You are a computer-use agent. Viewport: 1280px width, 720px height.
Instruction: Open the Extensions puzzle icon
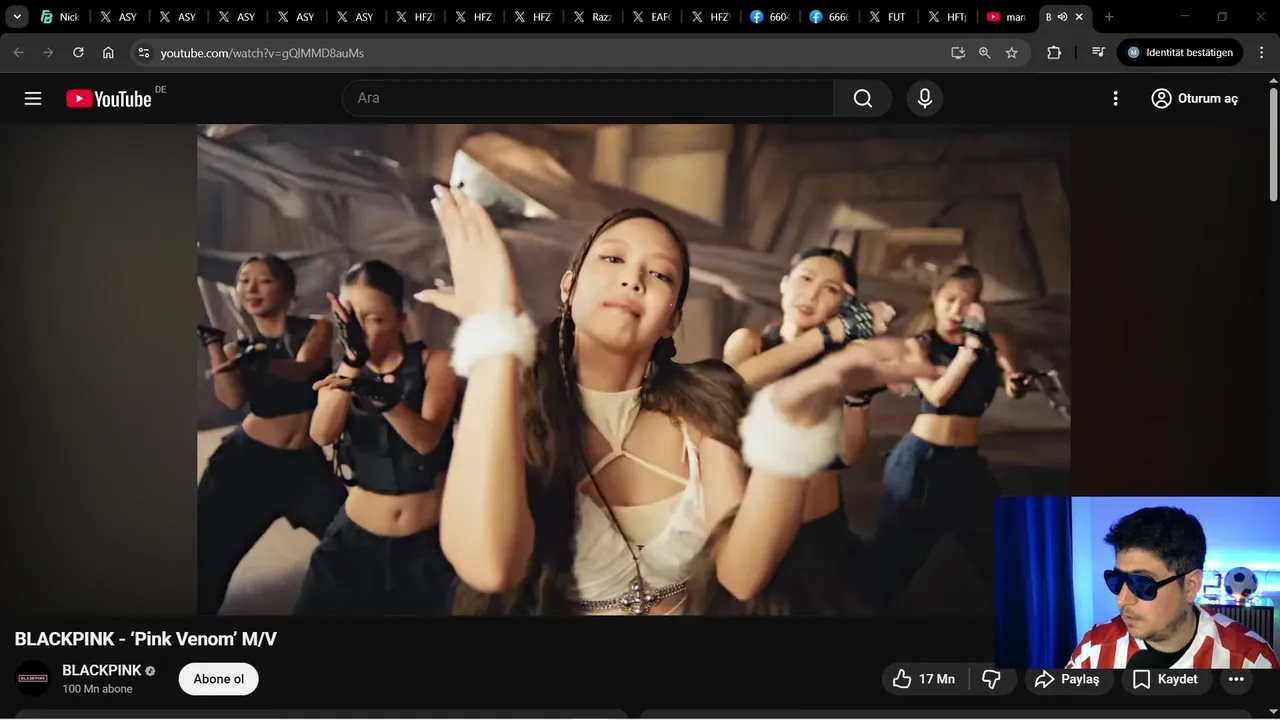pos(1054,52)
